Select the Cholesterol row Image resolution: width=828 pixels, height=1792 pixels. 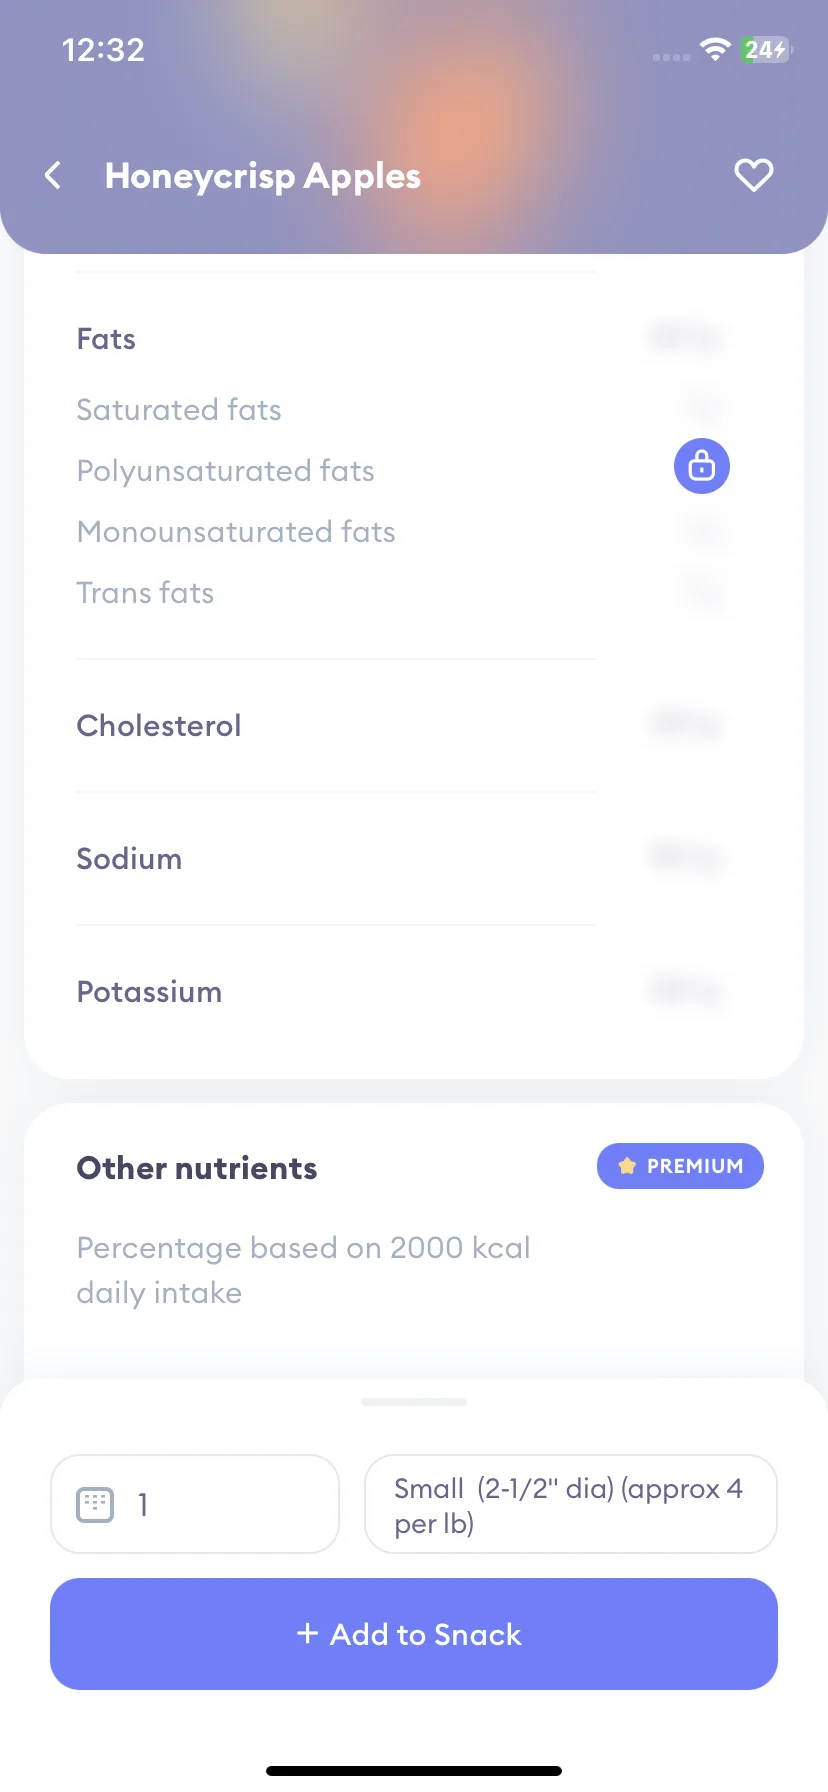point(400,725)
